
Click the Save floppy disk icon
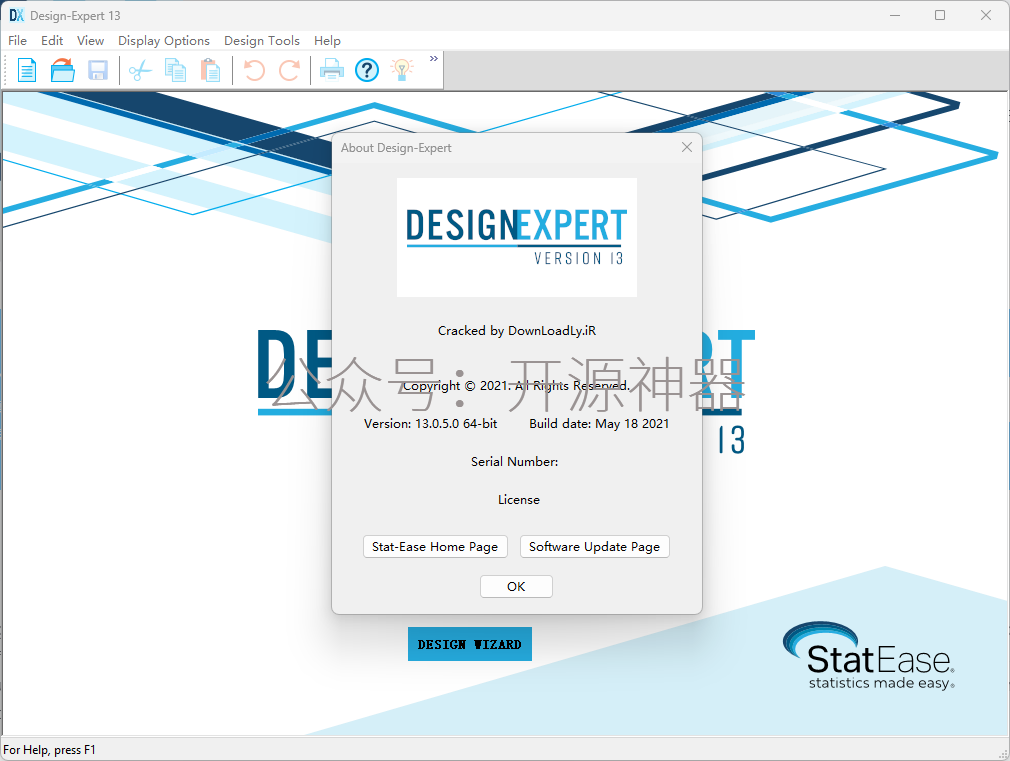coord(98,70)
